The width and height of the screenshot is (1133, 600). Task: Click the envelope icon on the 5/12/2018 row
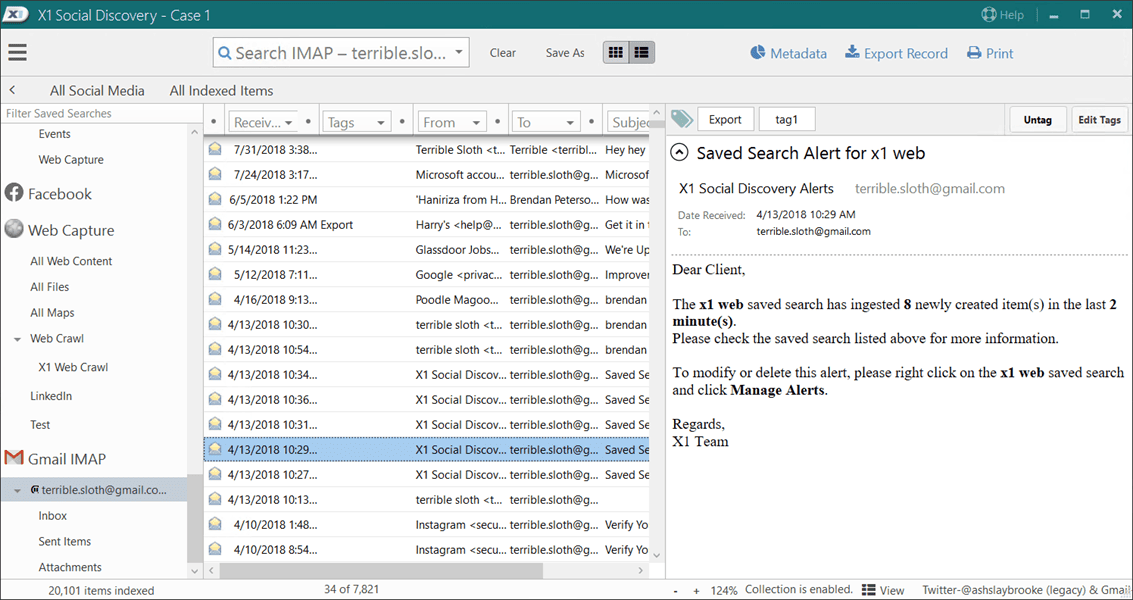(215, 275)
